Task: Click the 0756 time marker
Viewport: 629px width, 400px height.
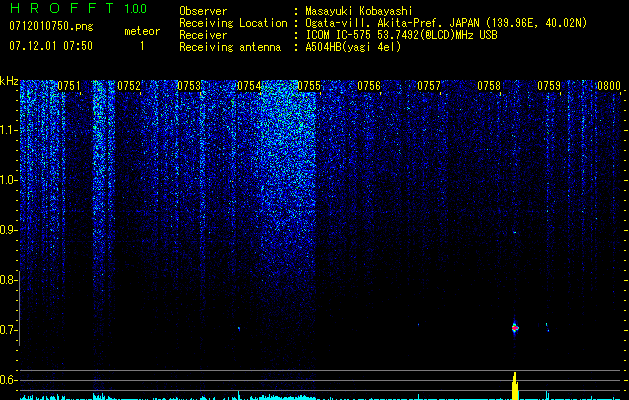Action: tap(369, 86)
